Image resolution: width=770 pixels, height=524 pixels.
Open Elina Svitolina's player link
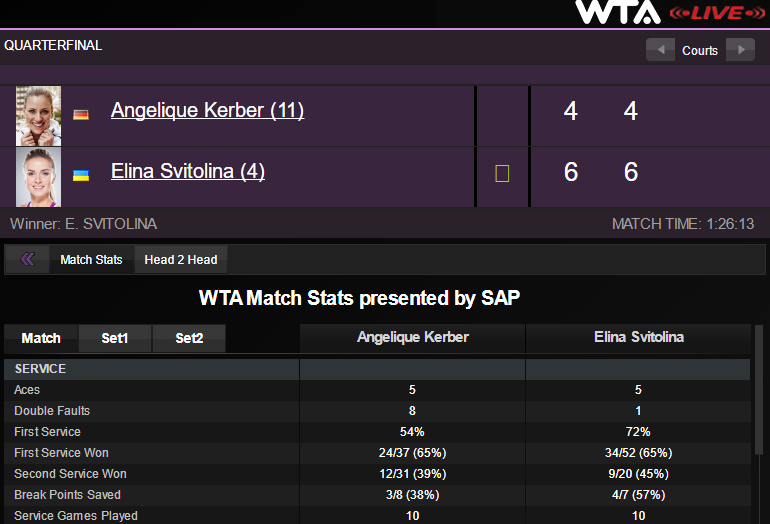[x=188, y=171]
